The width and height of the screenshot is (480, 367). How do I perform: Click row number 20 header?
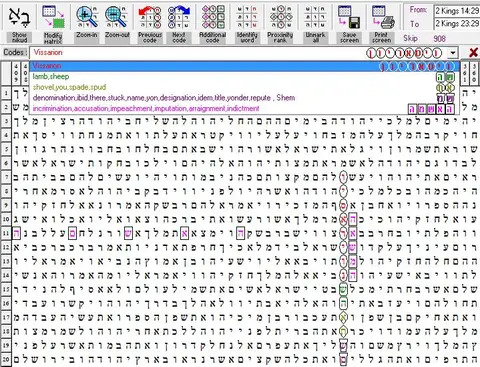pos(6,359)
